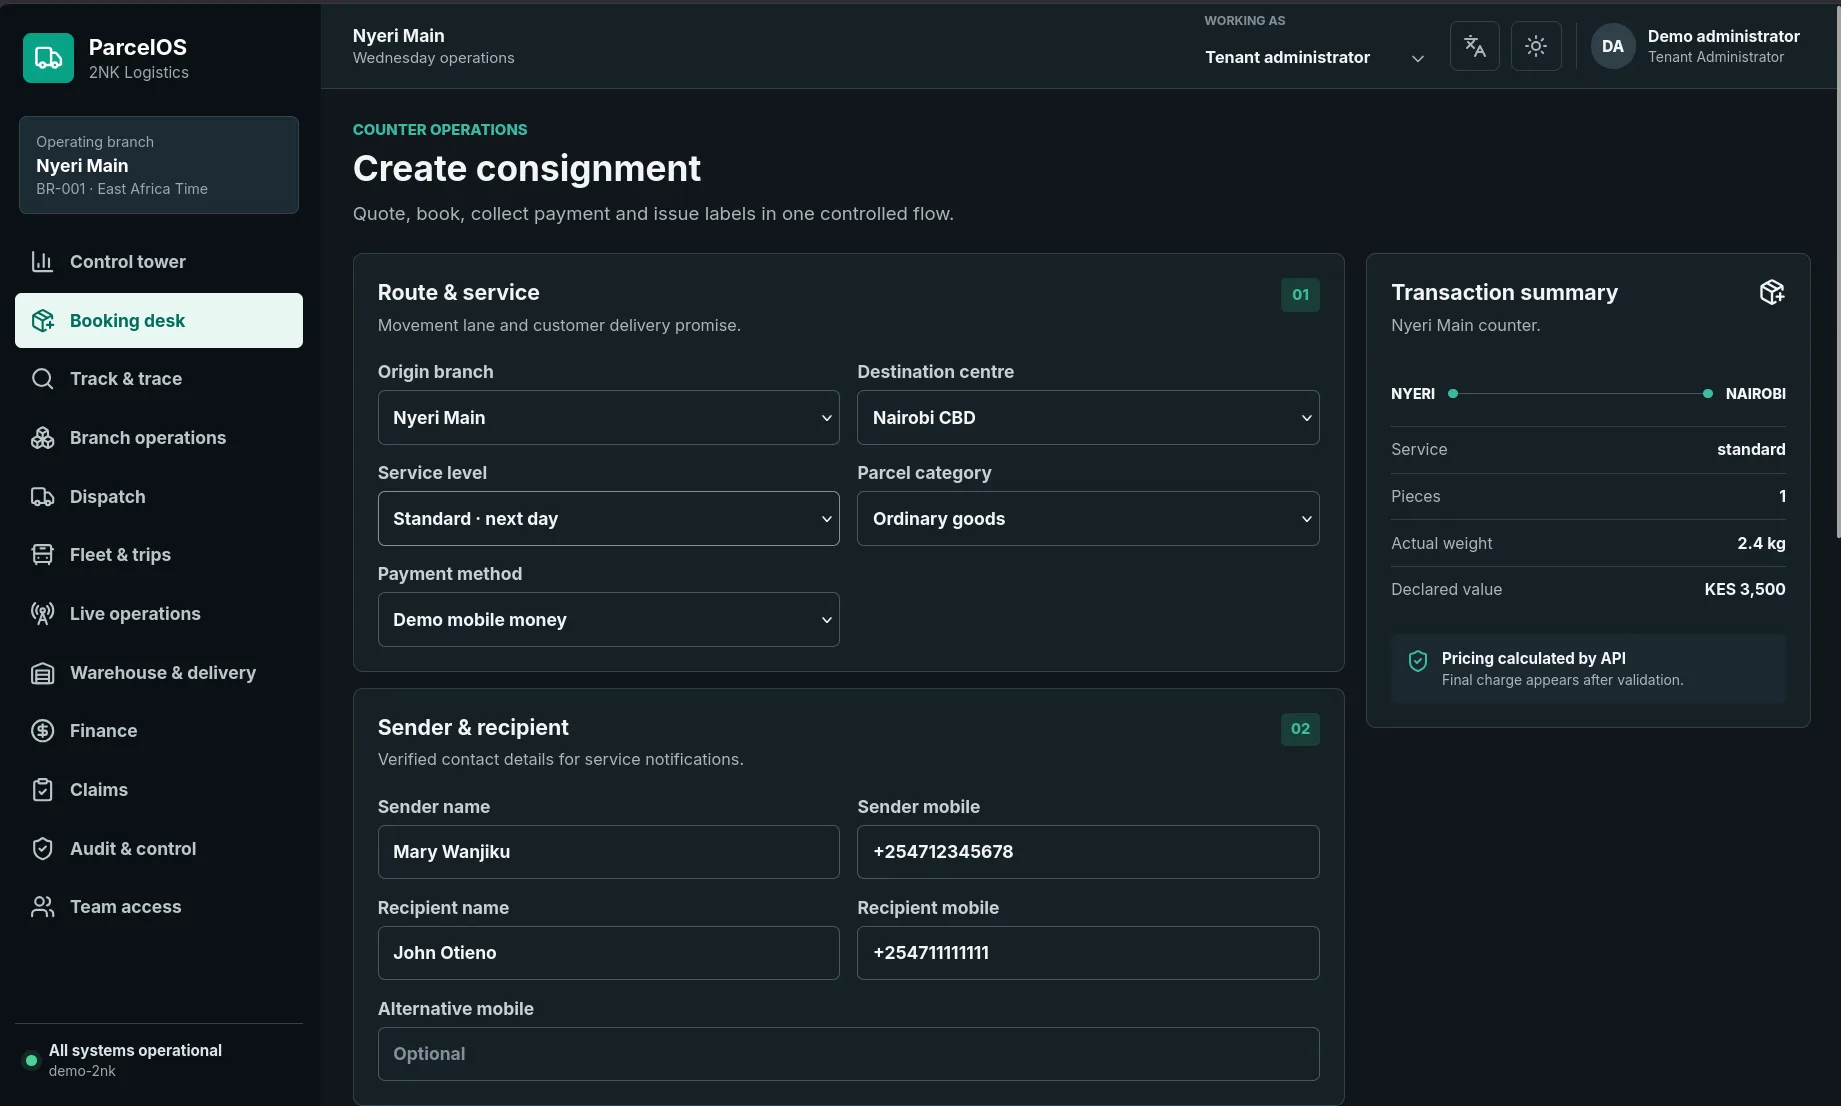Click the Fleet & trips bus icon
The image size is (1841, 1106).
click(x=42, y=555)
